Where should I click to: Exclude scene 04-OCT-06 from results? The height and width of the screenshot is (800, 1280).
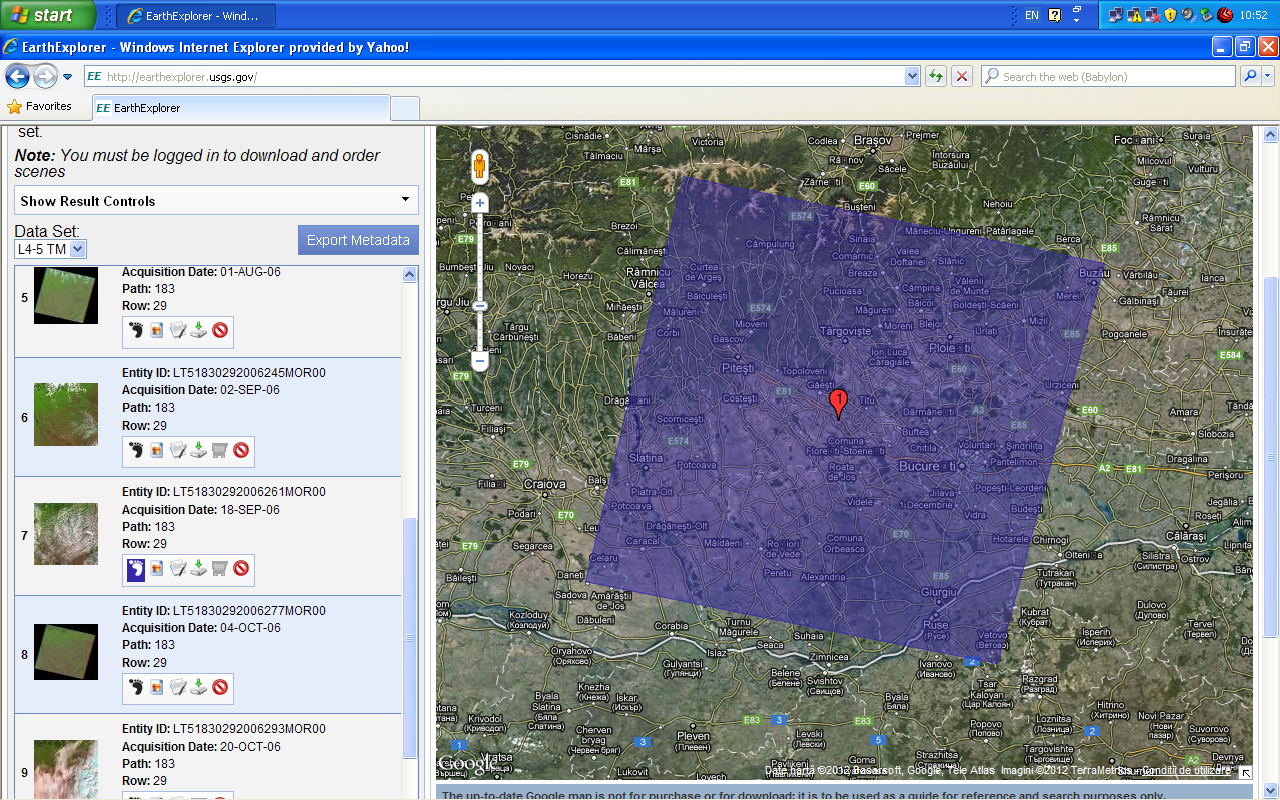(220, 687)
